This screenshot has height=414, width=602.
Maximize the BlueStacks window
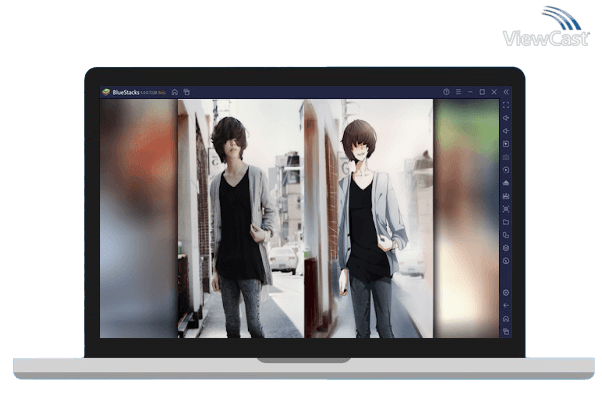coord(482,92)
